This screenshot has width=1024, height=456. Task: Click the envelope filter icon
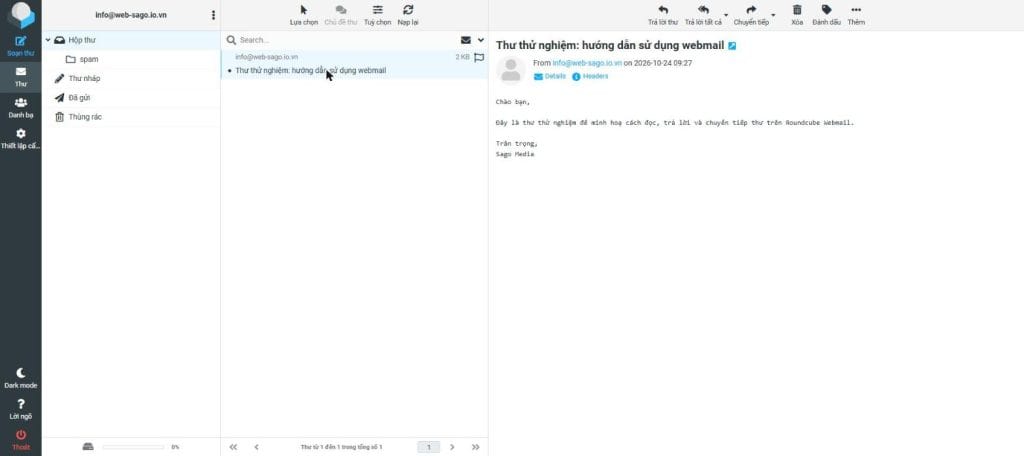466,40
